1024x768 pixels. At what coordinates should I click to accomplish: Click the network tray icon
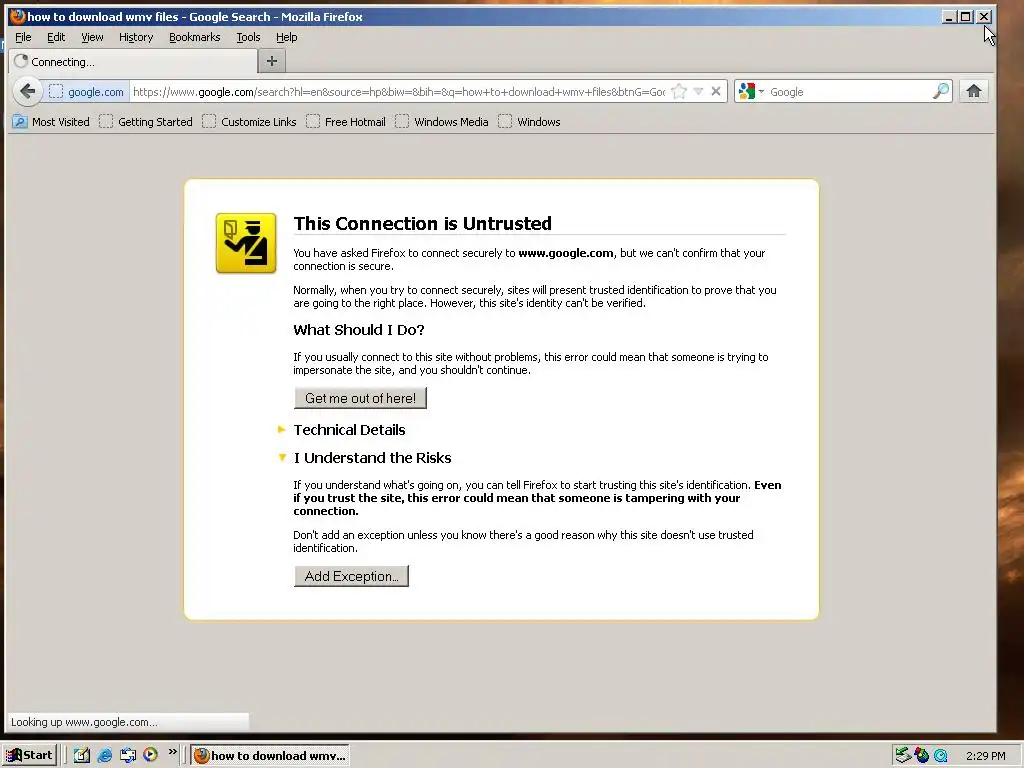point(903,756)
